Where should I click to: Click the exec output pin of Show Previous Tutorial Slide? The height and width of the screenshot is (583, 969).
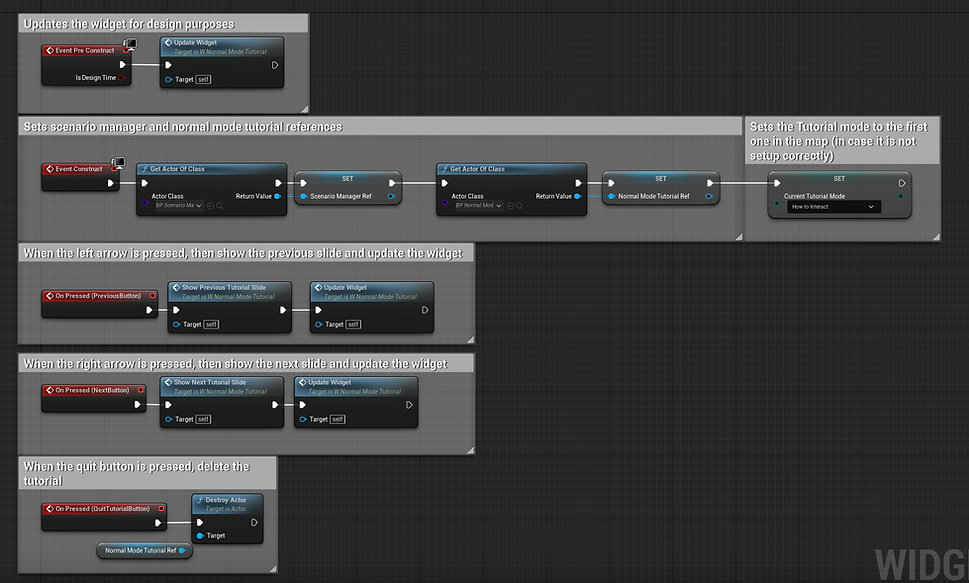(283, 310)
